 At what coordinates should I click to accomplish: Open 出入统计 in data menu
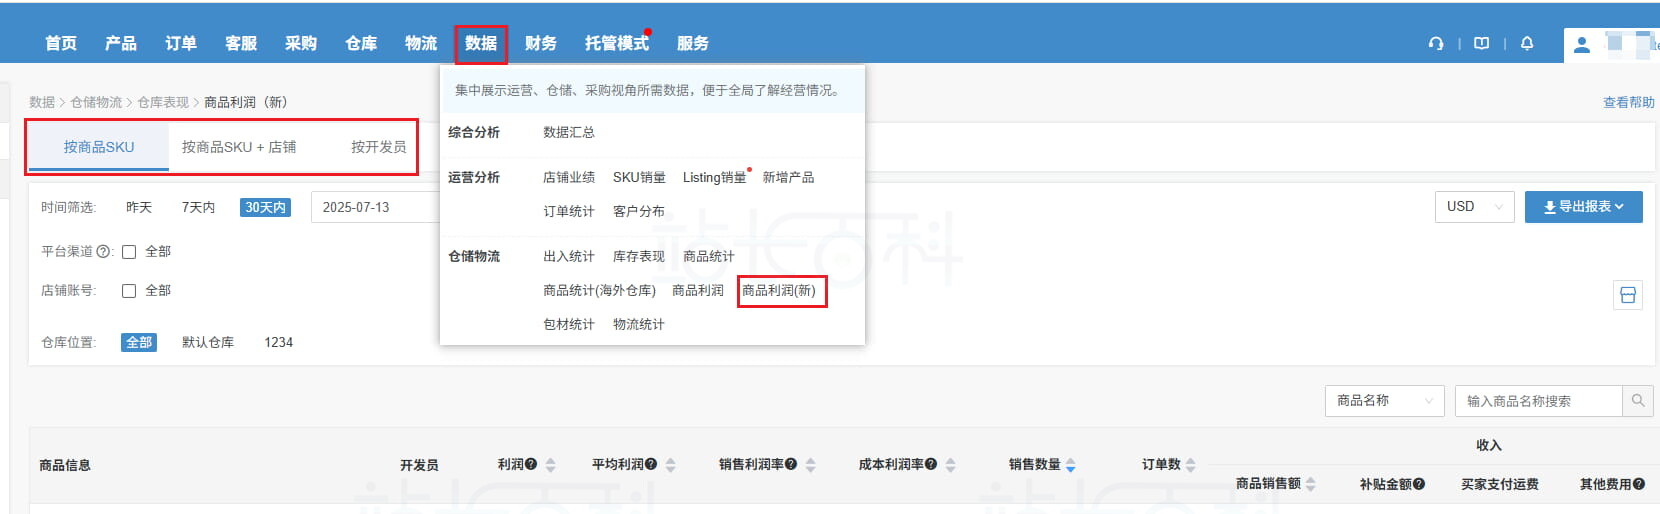pyautogui.click(x=568, y=256)
